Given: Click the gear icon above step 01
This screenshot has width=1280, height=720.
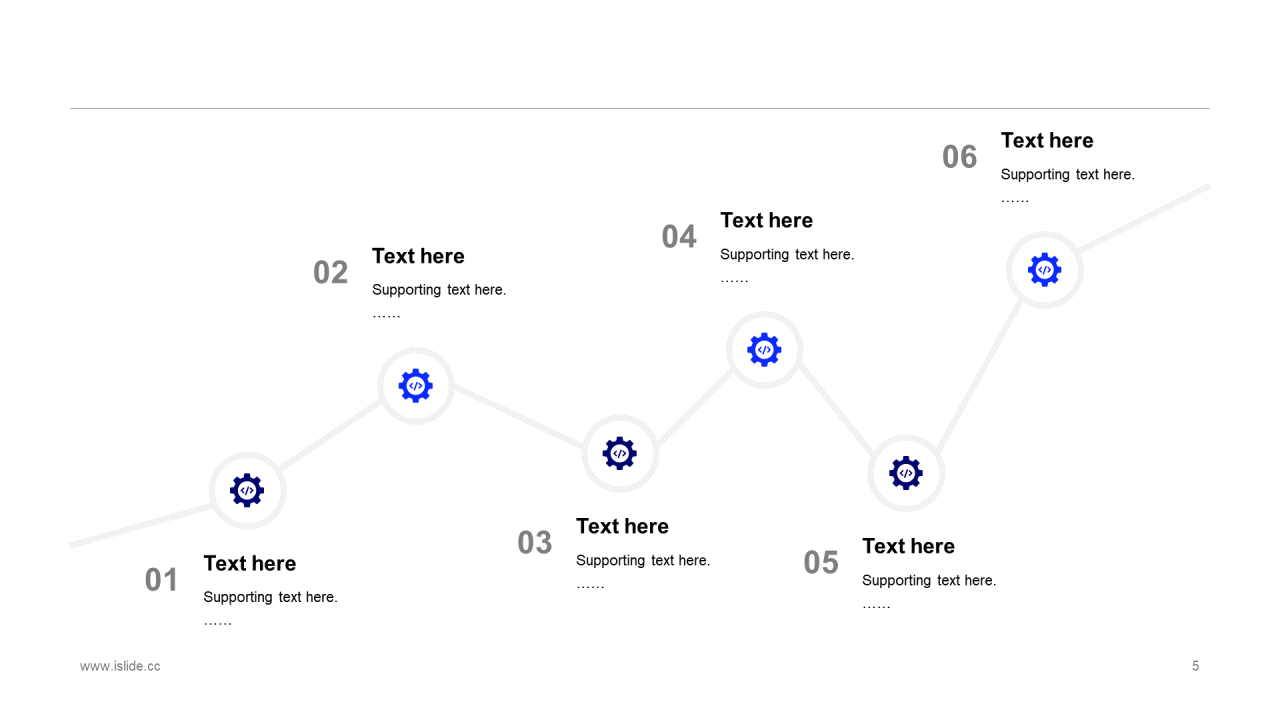Looking at the screenshot, I should click(247, 491).
